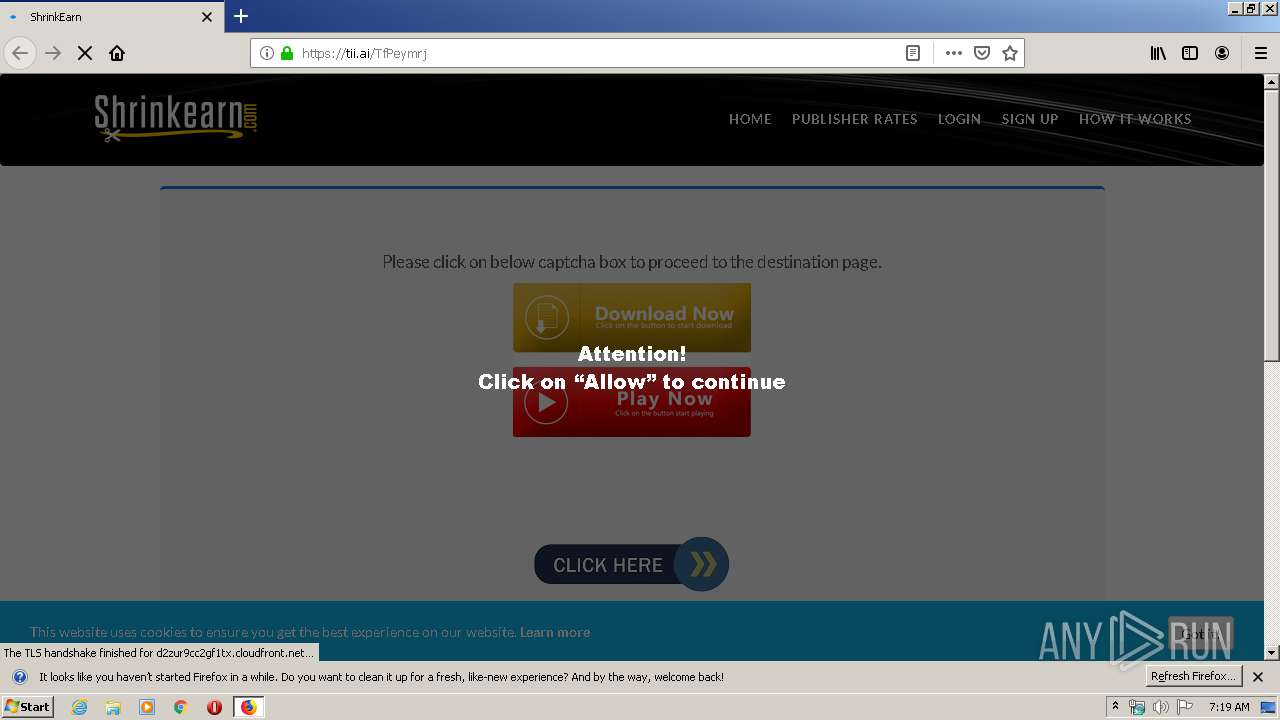Open File Explorer folder taskbar icon

pyautogui.click(x=113, y=707)
